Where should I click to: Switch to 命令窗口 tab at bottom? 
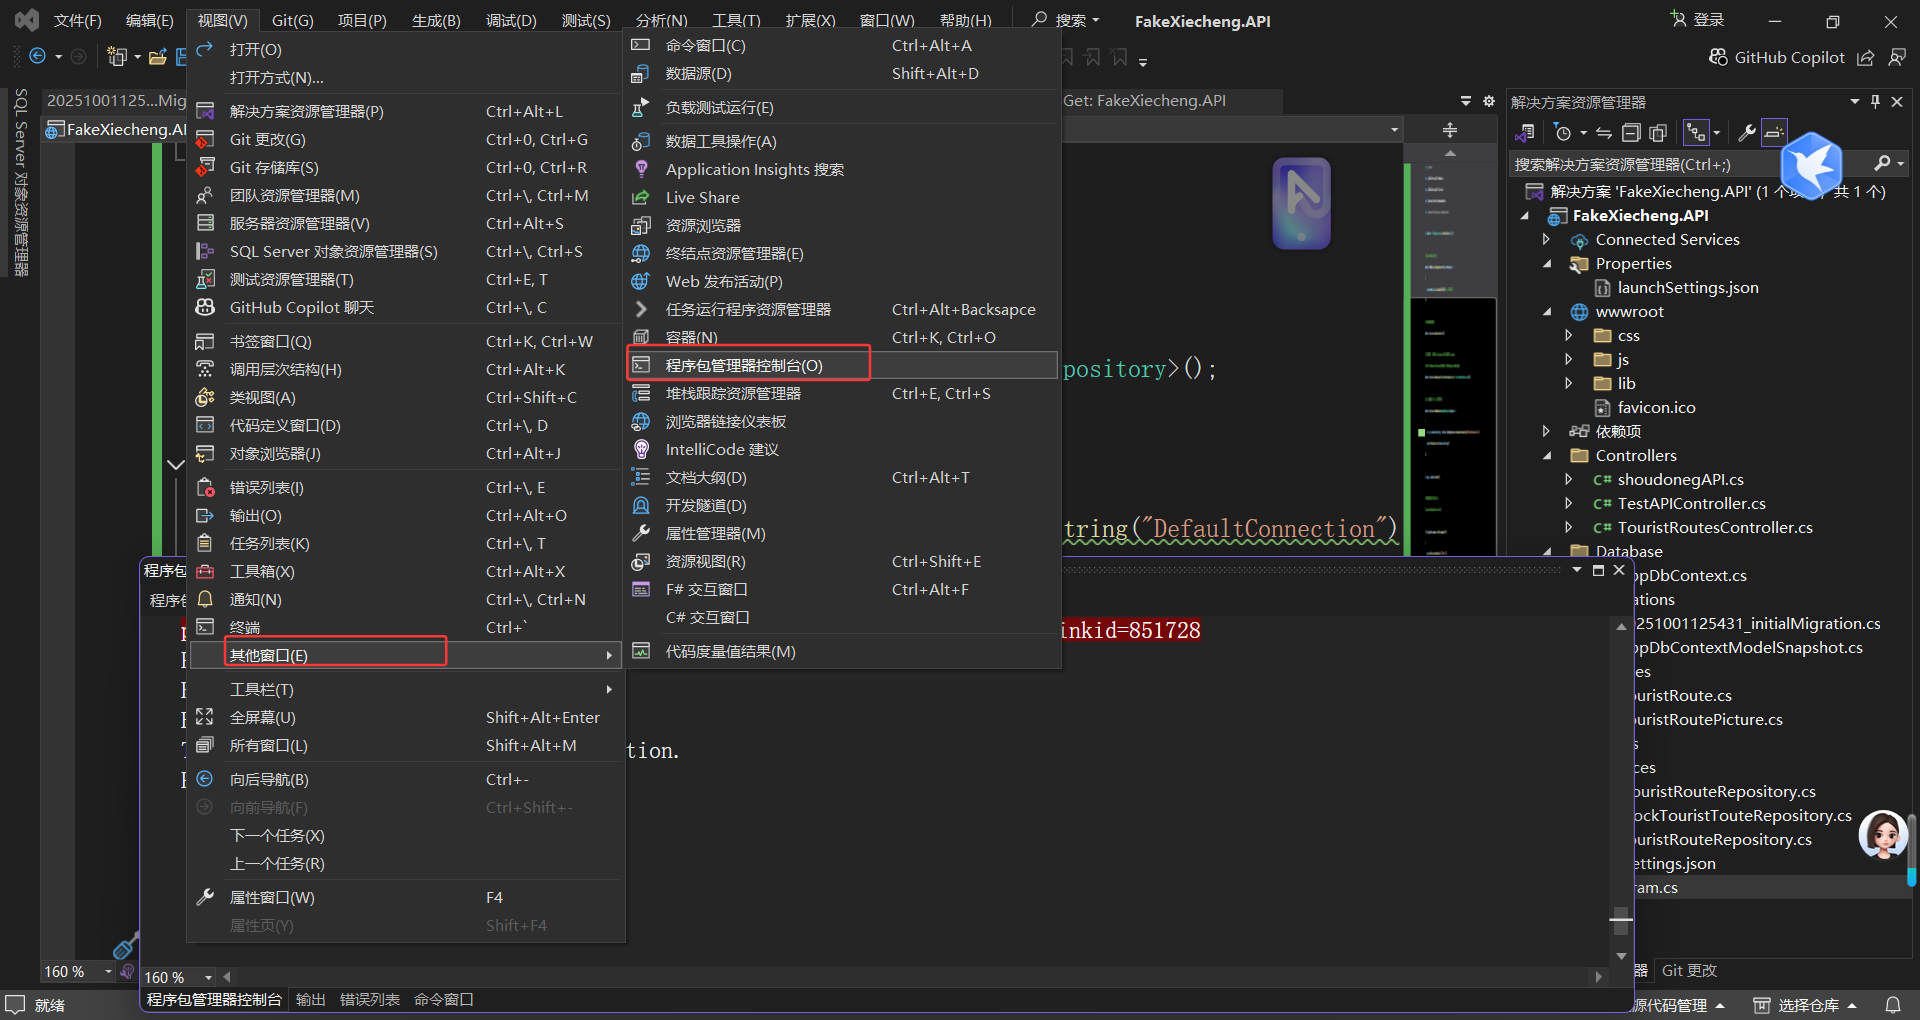point(443,999)
